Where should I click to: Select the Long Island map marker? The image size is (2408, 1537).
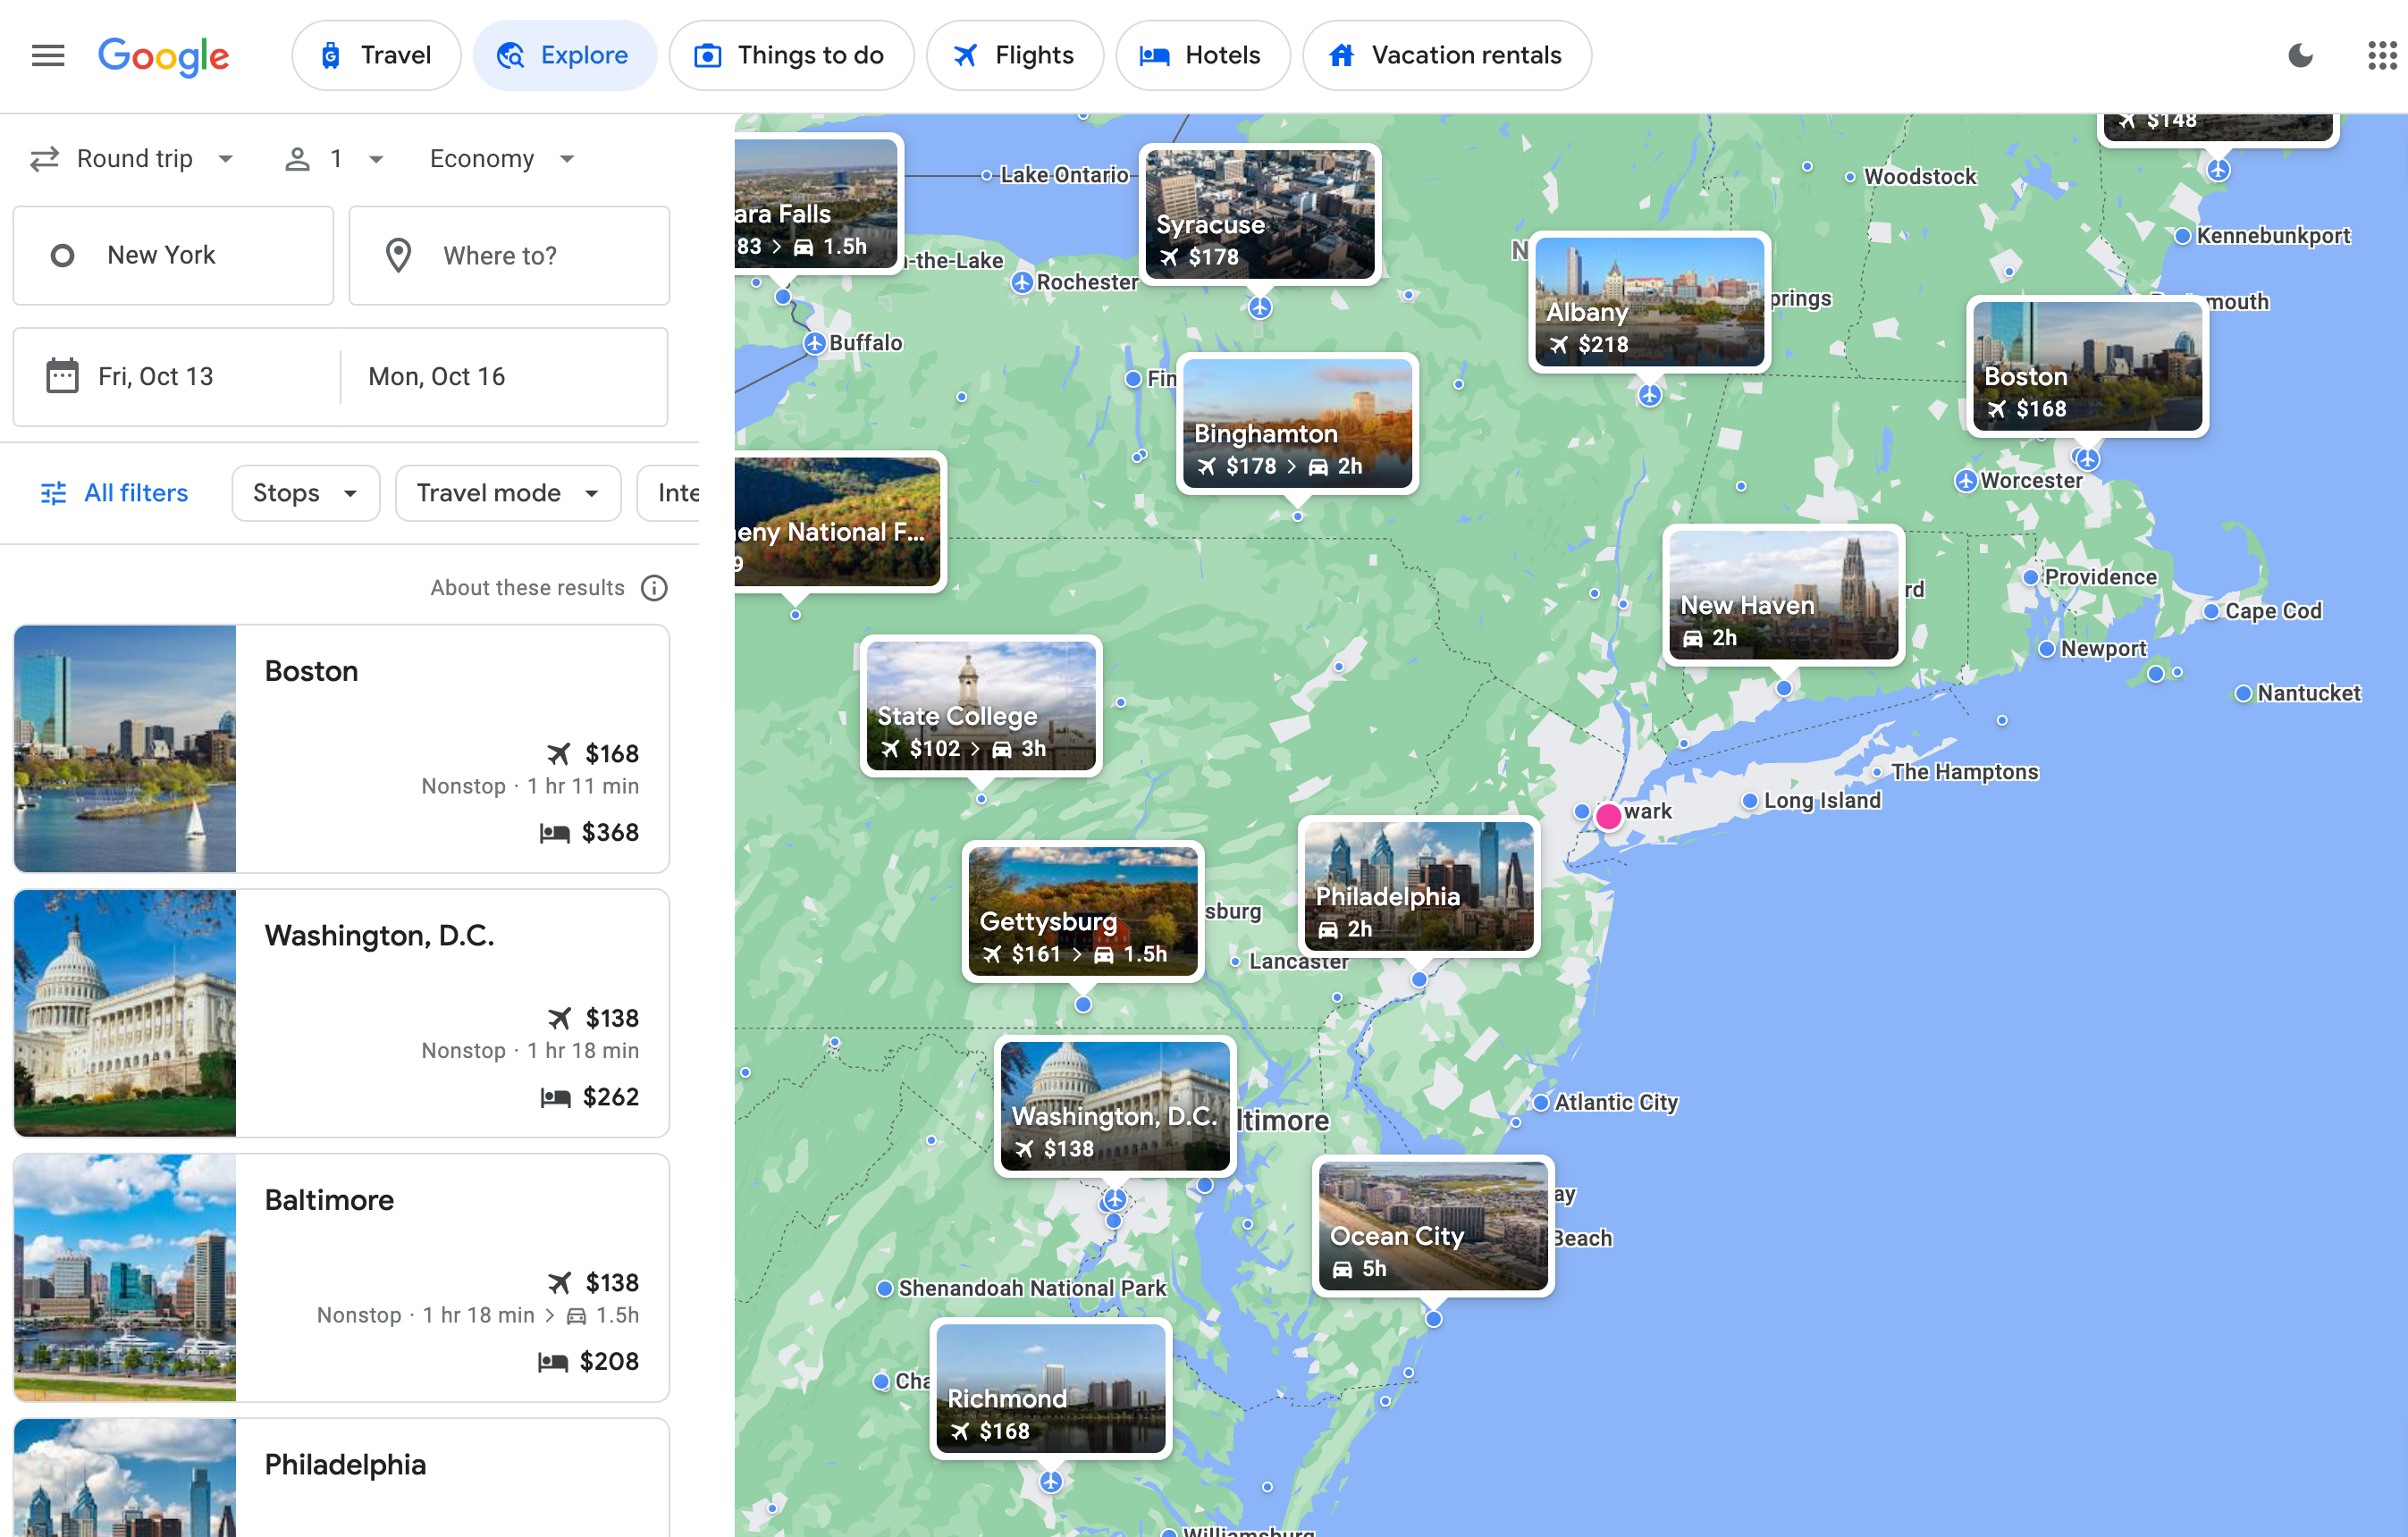click(1749, 801)
